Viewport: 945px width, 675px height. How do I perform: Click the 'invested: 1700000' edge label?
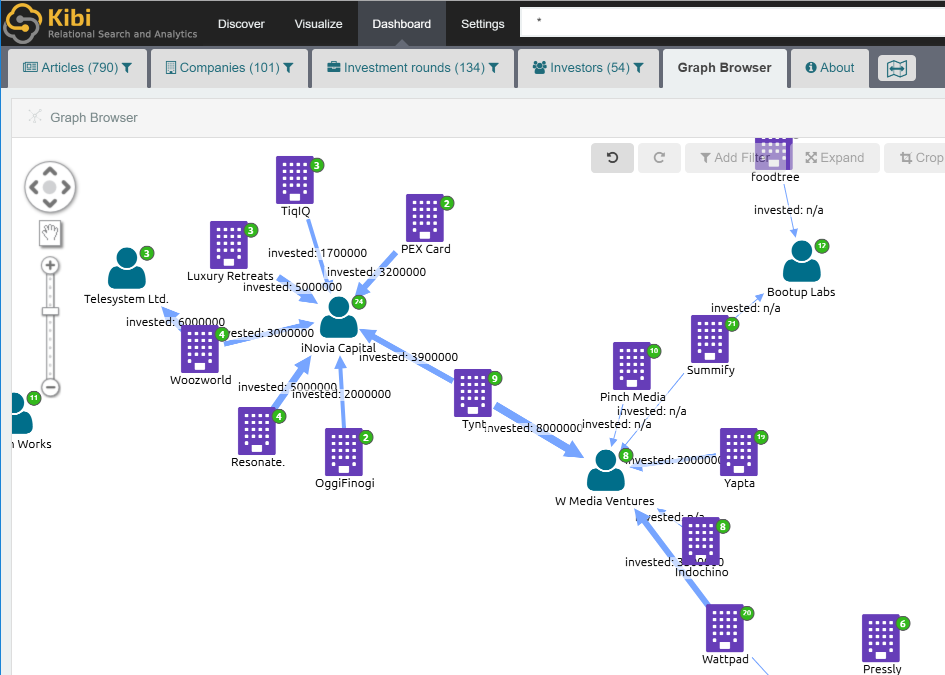tap(318, 253)
